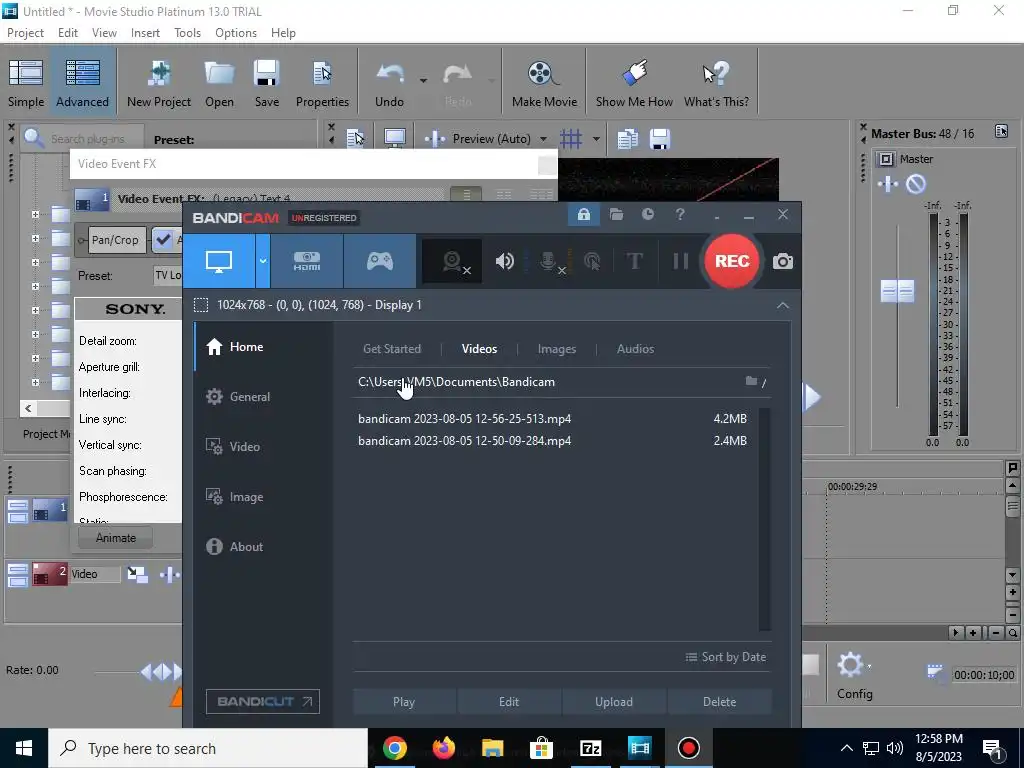1024x768 pixels.
Task: Click New Project in Movie Studio toolbar
Action: pyautogui.click(x=159, y=83)
